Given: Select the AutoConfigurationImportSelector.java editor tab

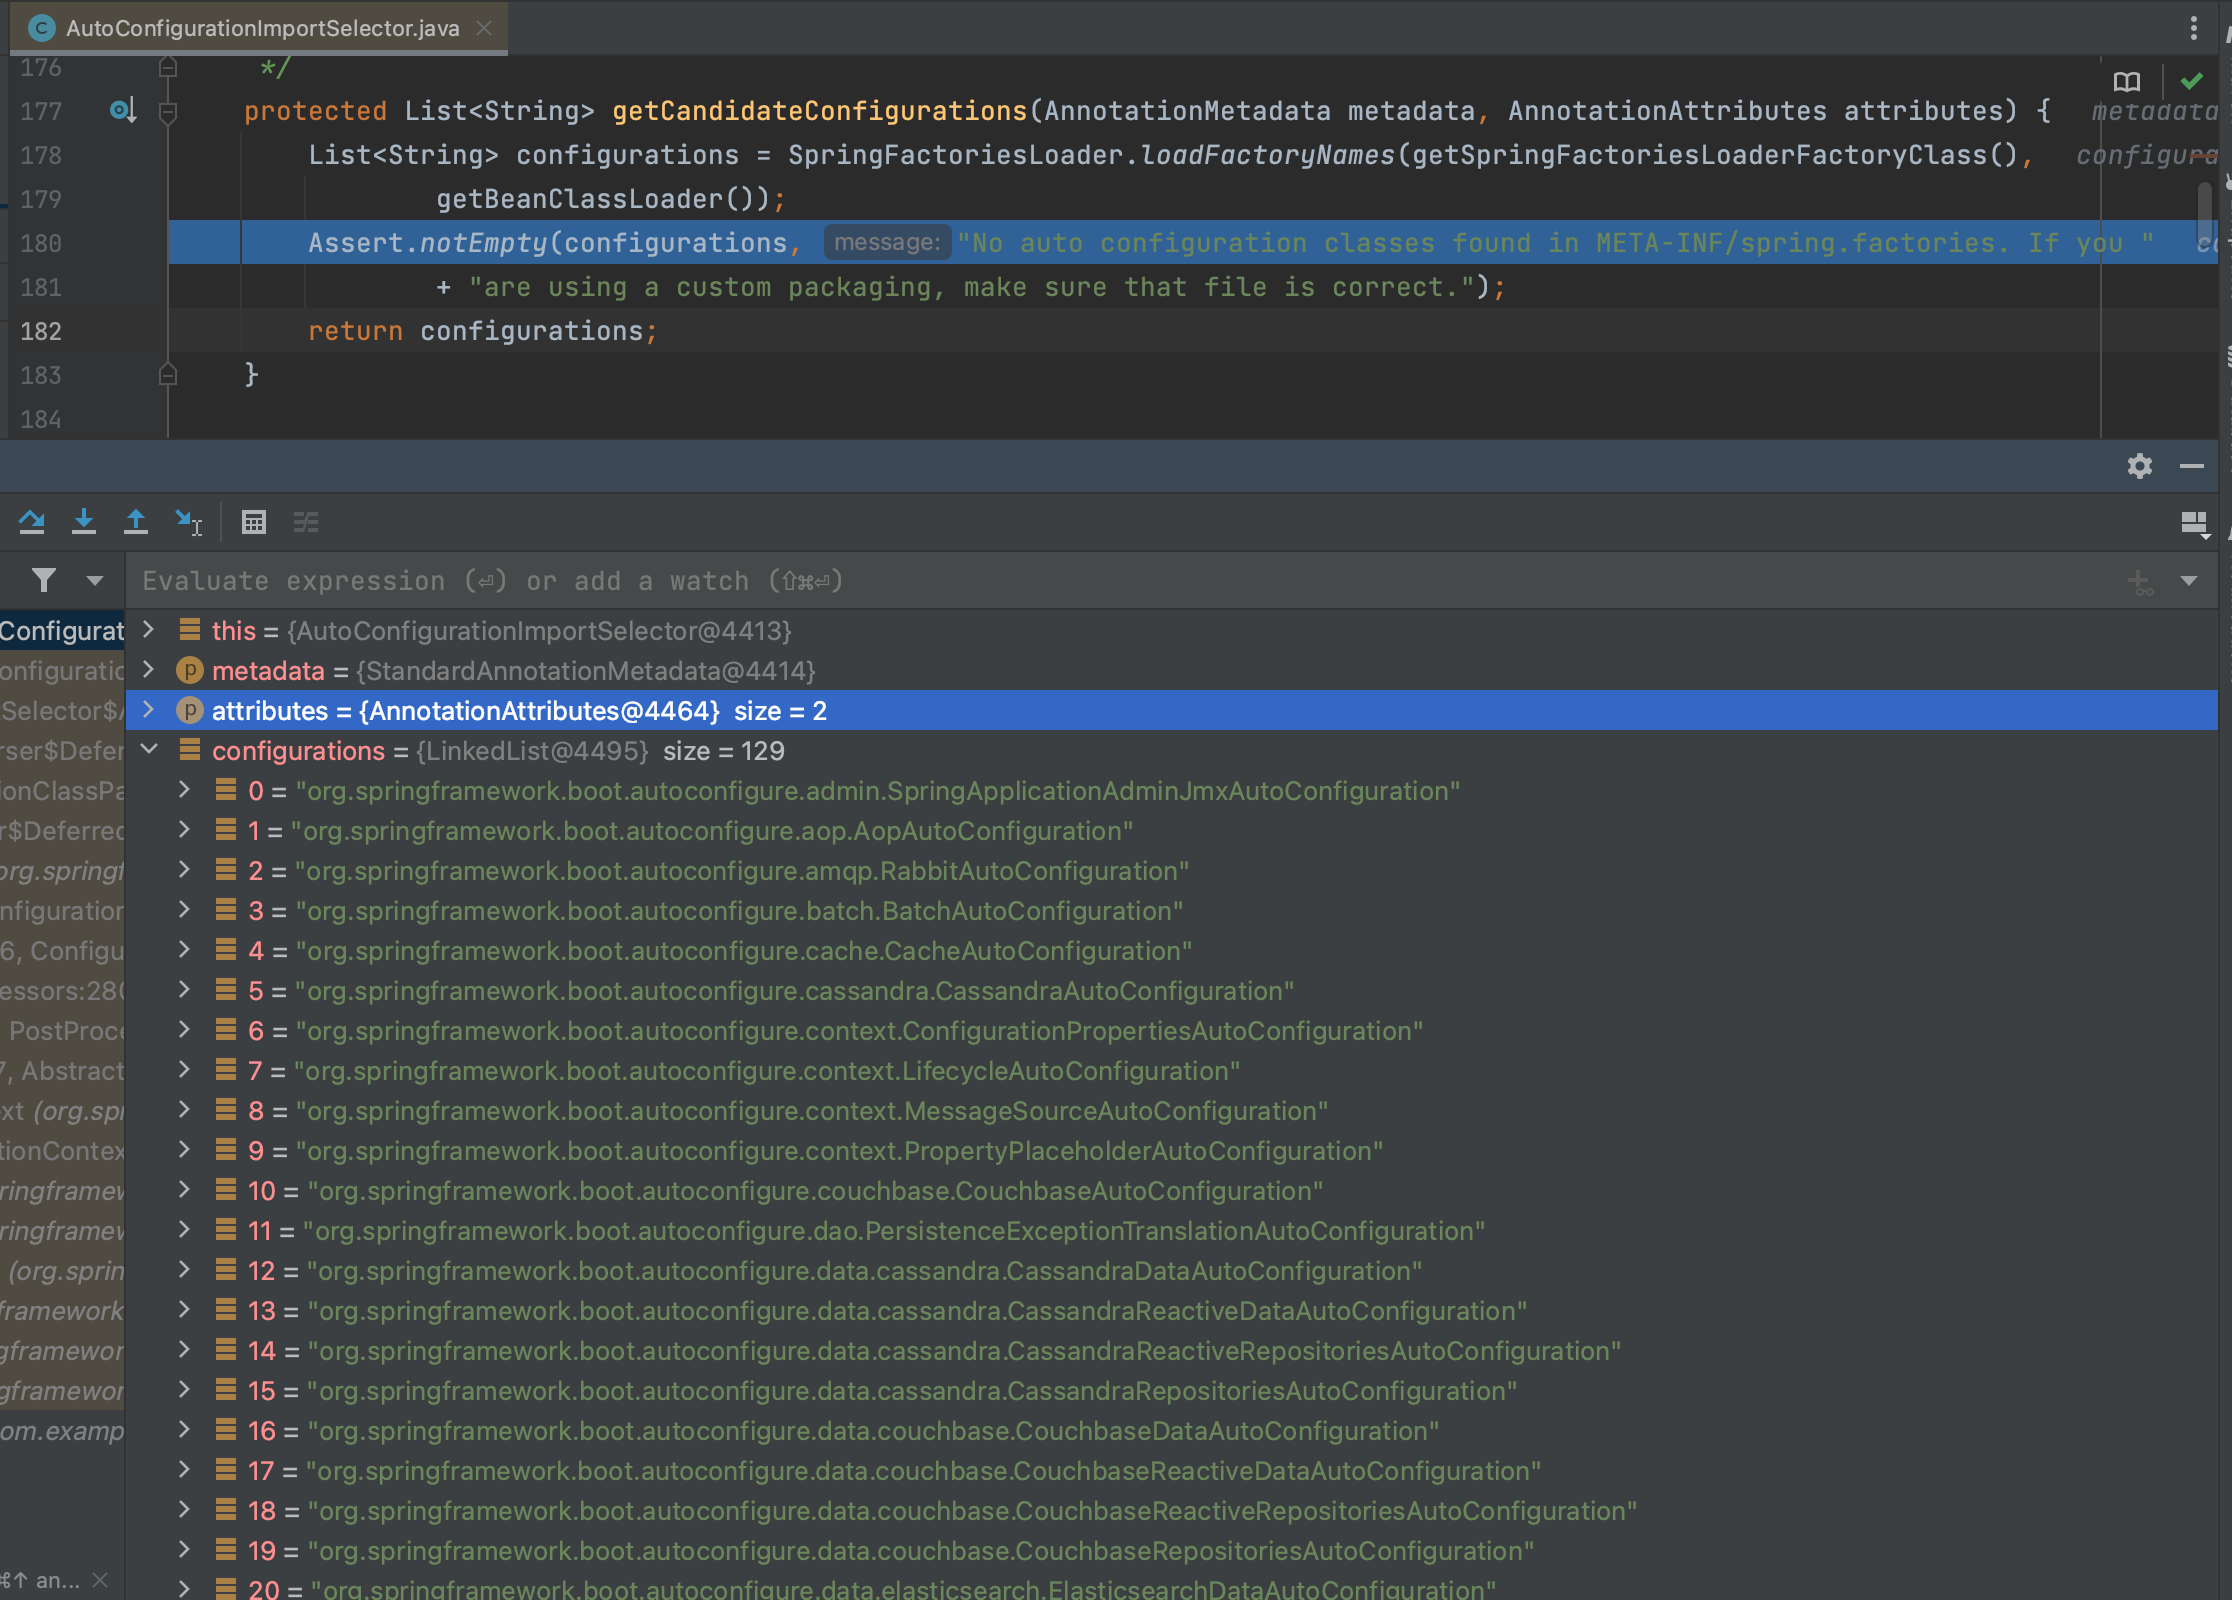Looking at the screenshot, I should coord(262,28).
